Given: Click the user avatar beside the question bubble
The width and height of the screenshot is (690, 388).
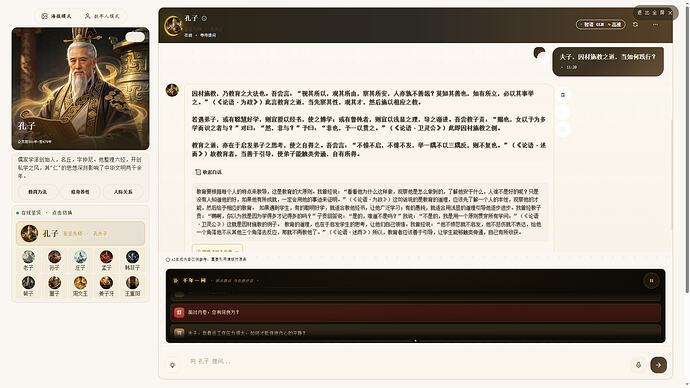Looking at the screenshot, I should (x=540, y=54).
